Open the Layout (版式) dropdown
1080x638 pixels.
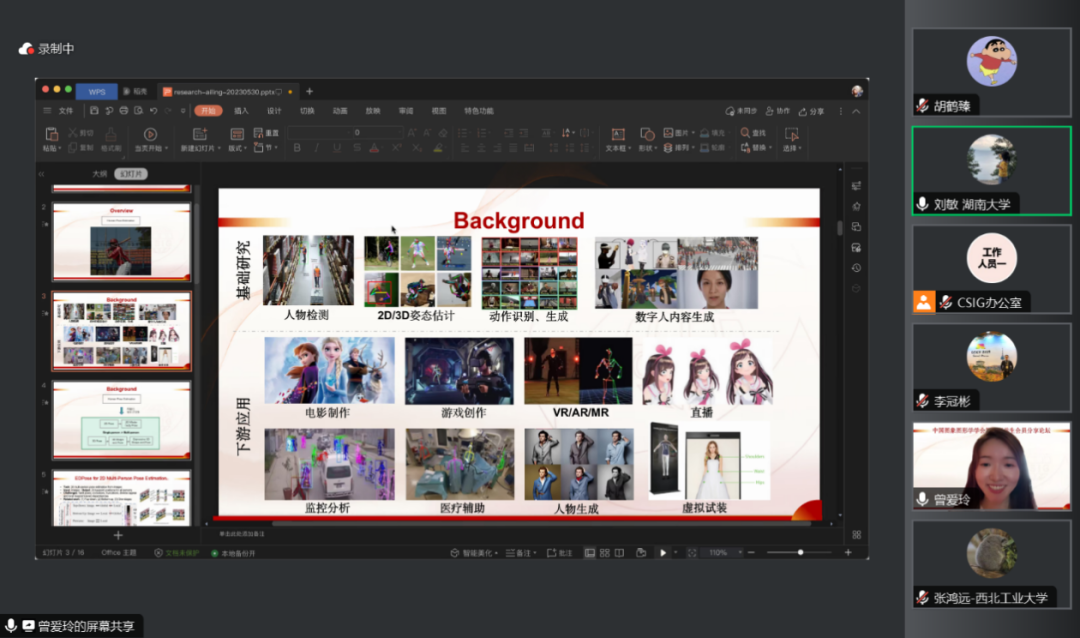coord(238,148)
